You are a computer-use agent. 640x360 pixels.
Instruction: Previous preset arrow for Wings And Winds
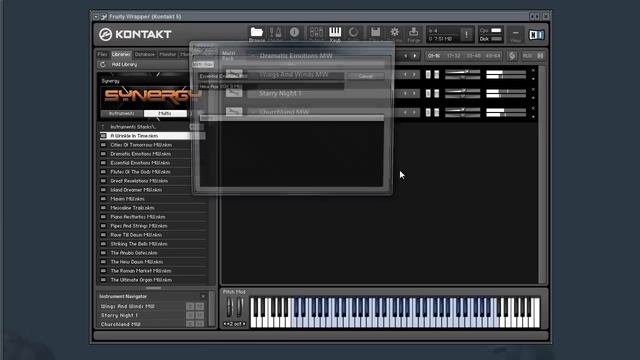405,75
